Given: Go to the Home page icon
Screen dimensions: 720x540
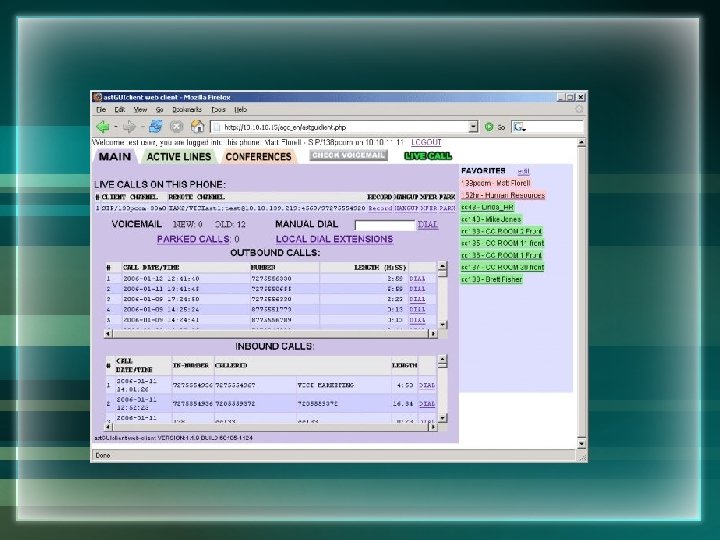Looking at the screenshot, I should (199, 127).
